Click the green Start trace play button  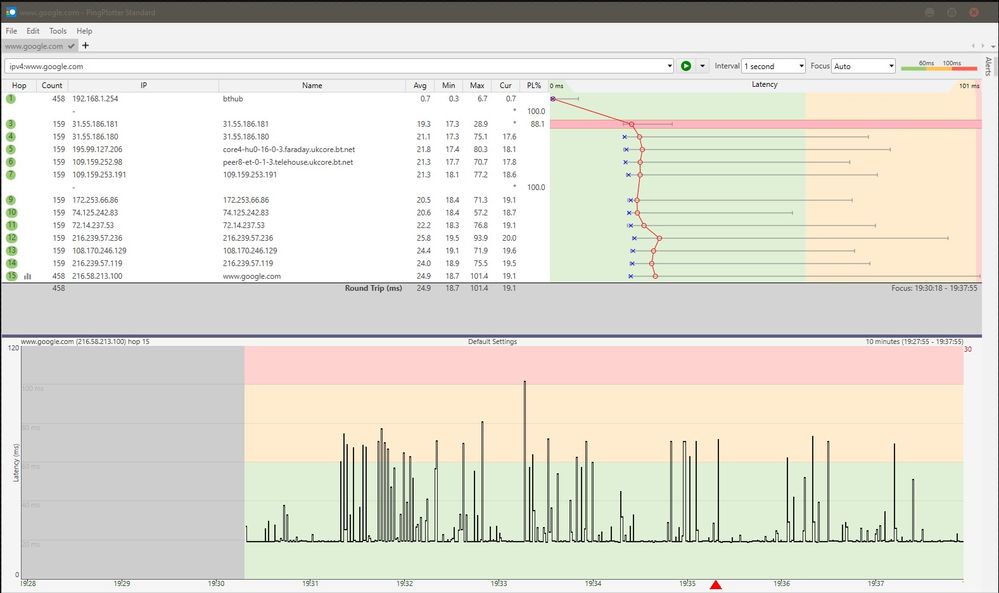[686, 66]
